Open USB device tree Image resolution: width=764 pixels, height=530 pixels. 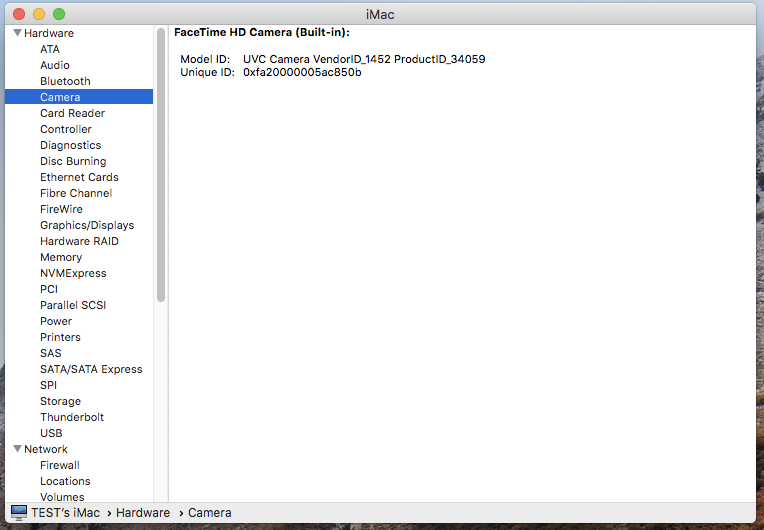[x=51, y=433]
